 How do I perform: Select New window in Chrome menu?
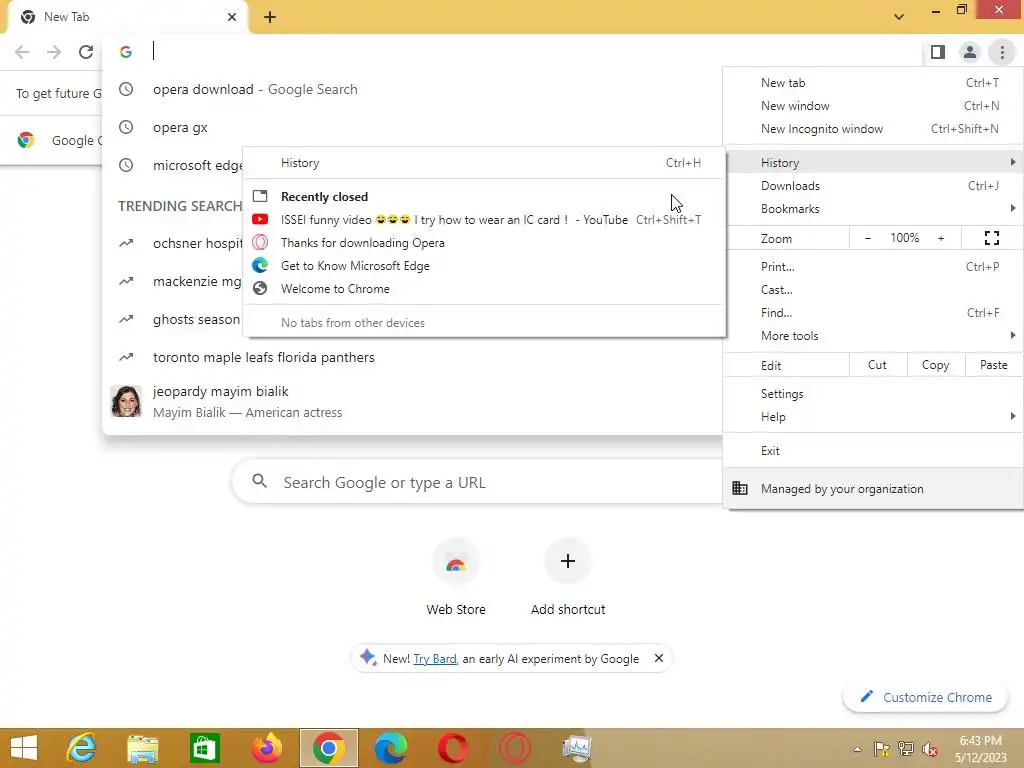pyautogui.click(x=873, y=106)
